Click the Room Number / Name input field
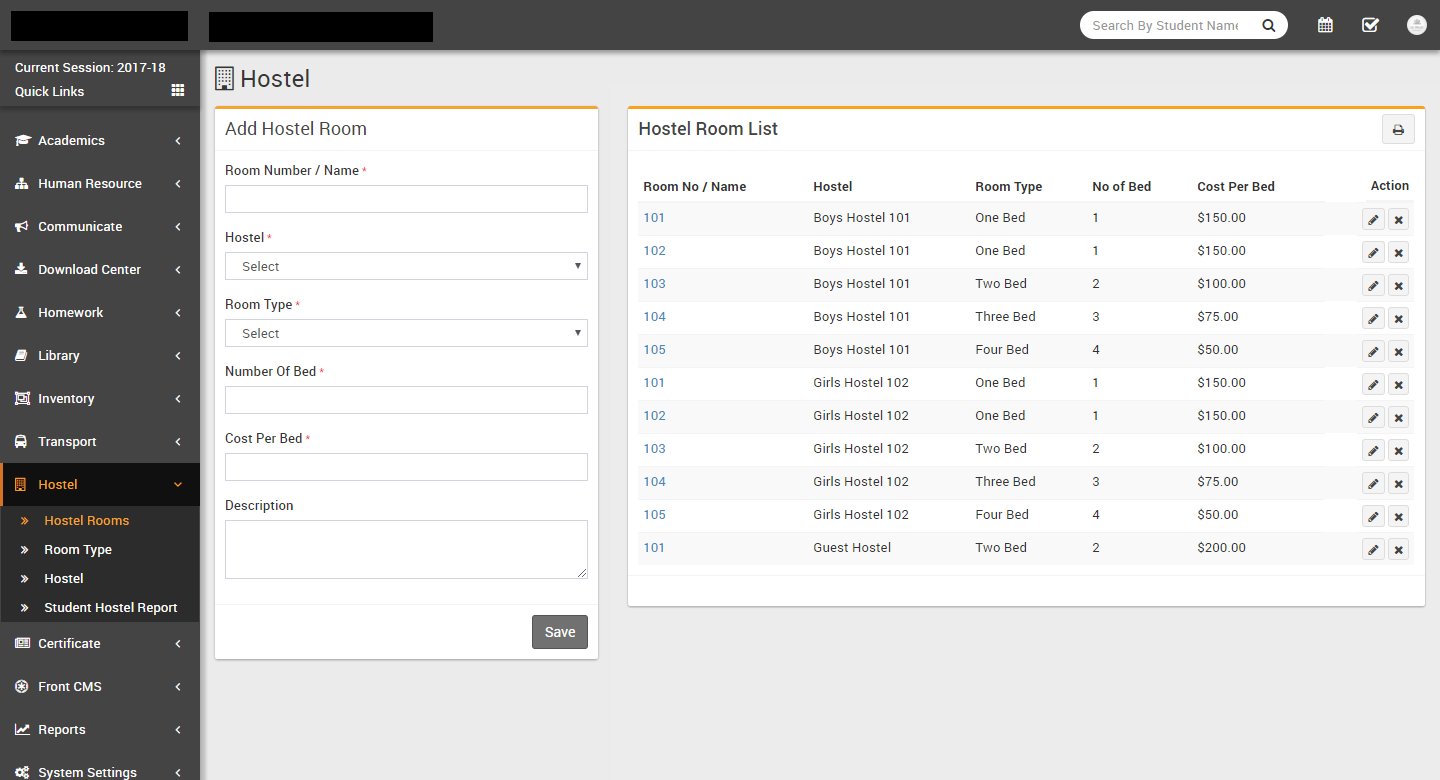Image resolution: width=1440 pixels, height=780 pixels. (406, 199)
